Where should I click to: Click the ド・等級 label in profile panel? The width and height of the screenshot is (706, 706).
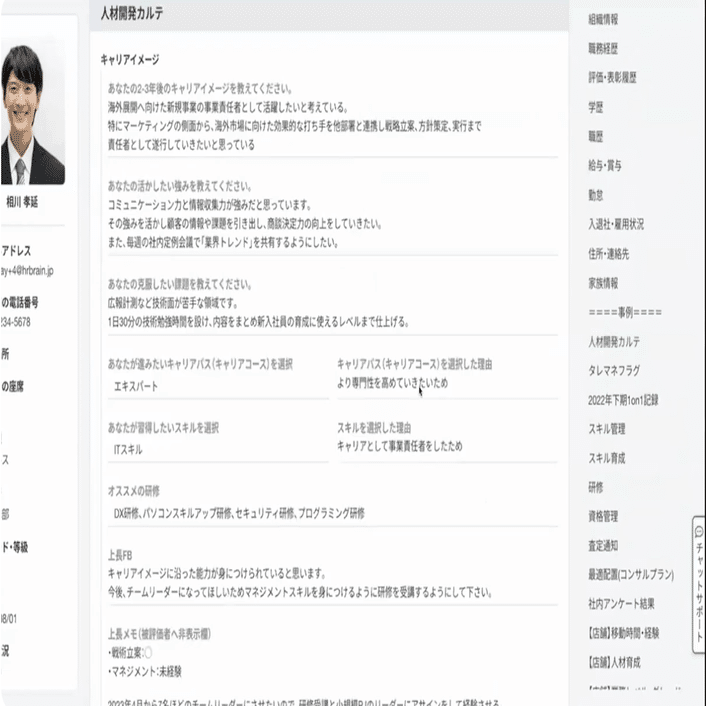pyautogui.click(x=15, y=547)
